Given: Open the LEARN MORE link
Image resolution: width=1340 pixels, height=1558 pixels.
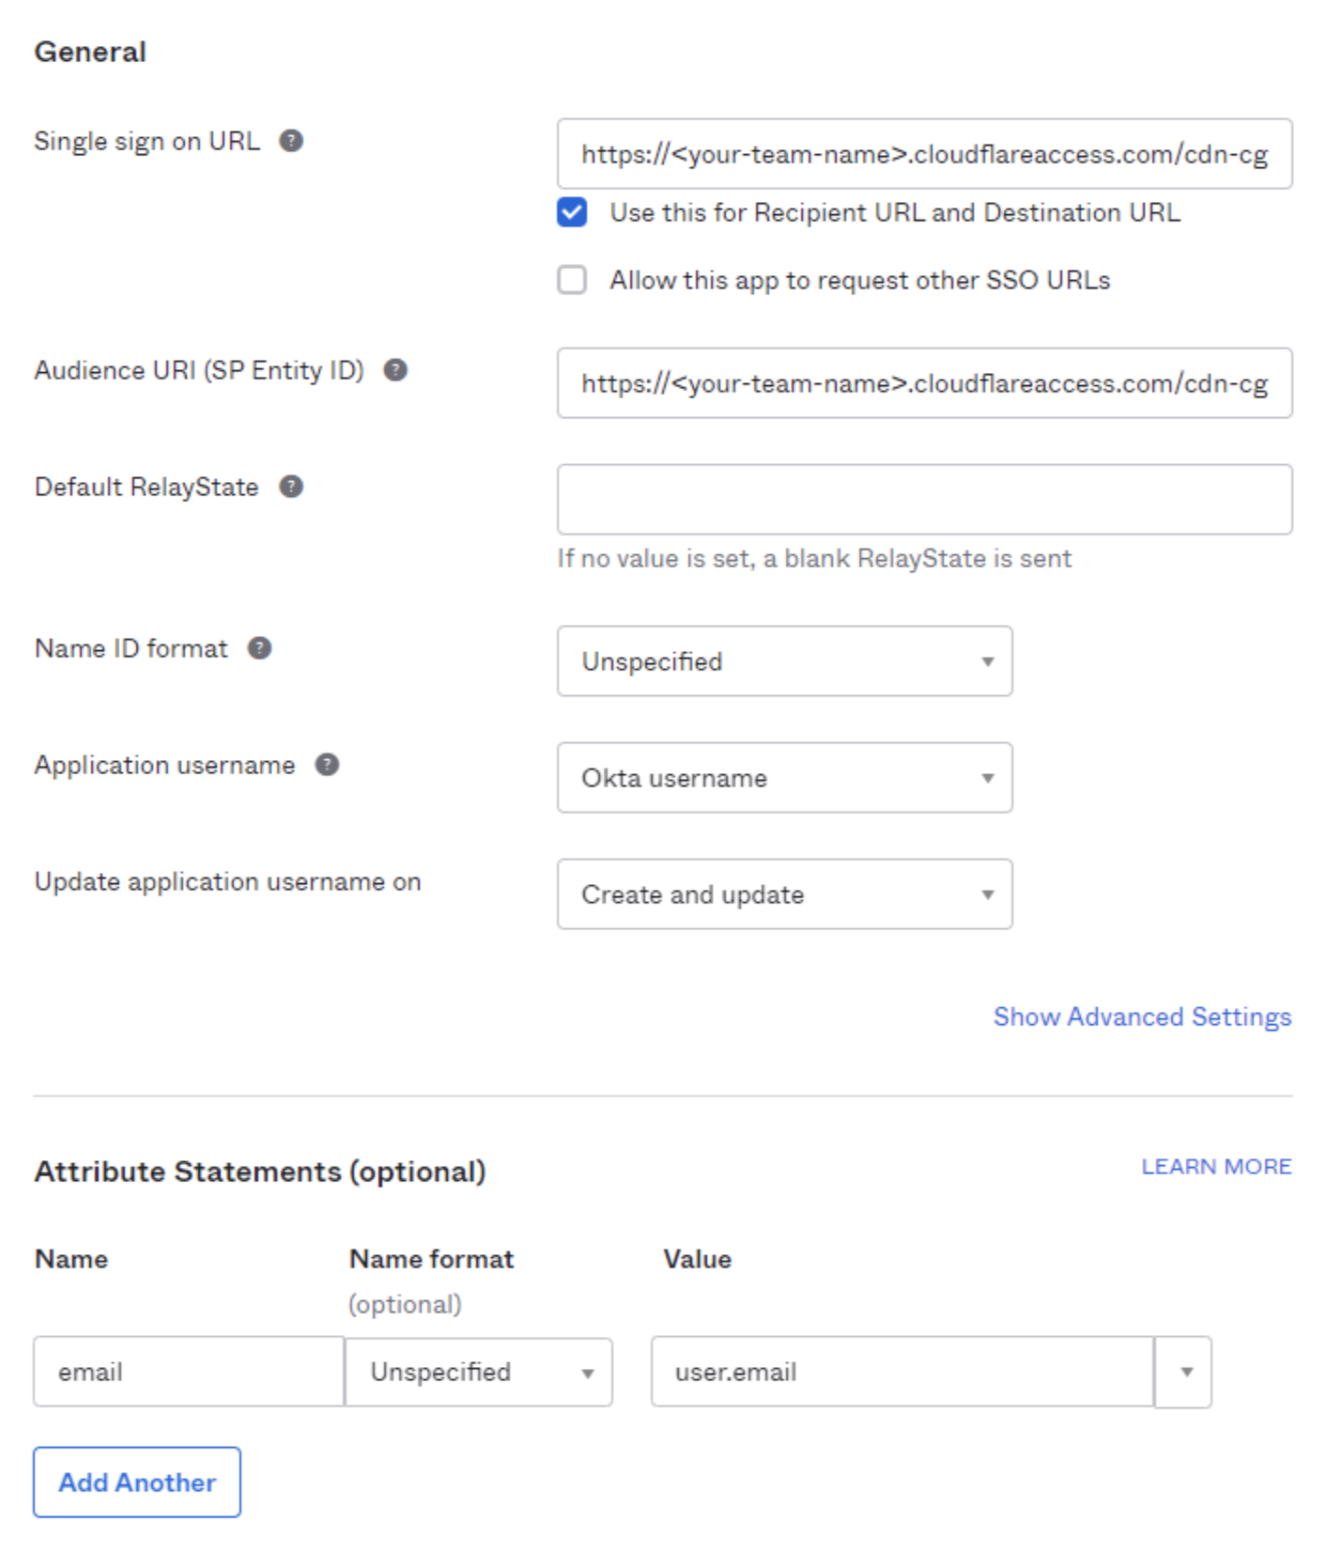Looking at the screenshot, I should 1218,1166.
